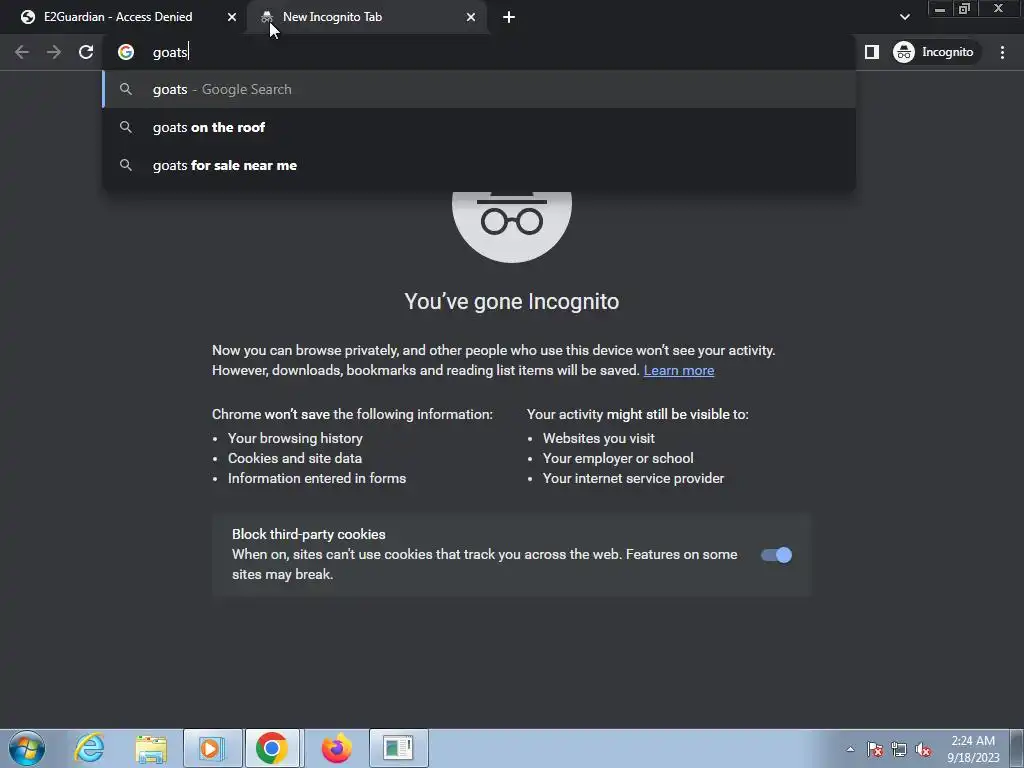Toggle Block third-party cookies switch

(x=776, y=555)
